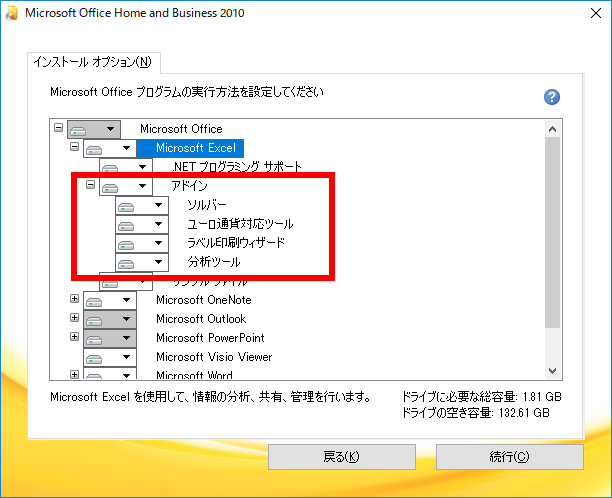The width and height of the screenshot is (612, 498).
Task: Click the Office installer title bar icon
Action: tap(11, 13)
